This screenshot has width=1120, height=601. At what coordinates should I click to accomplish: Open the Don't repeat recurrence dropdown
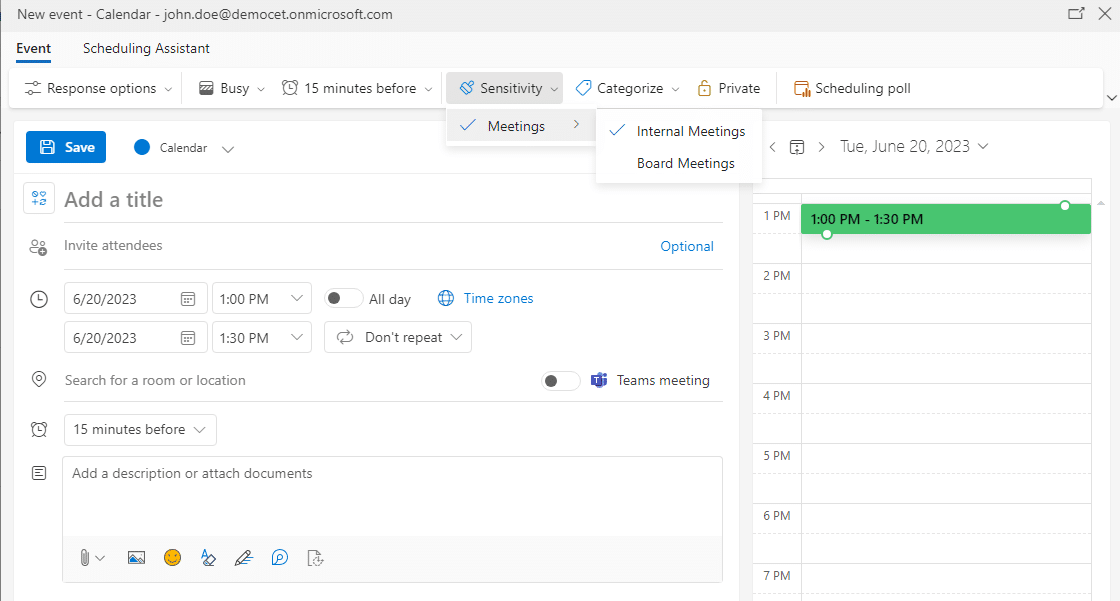[398, 338]
